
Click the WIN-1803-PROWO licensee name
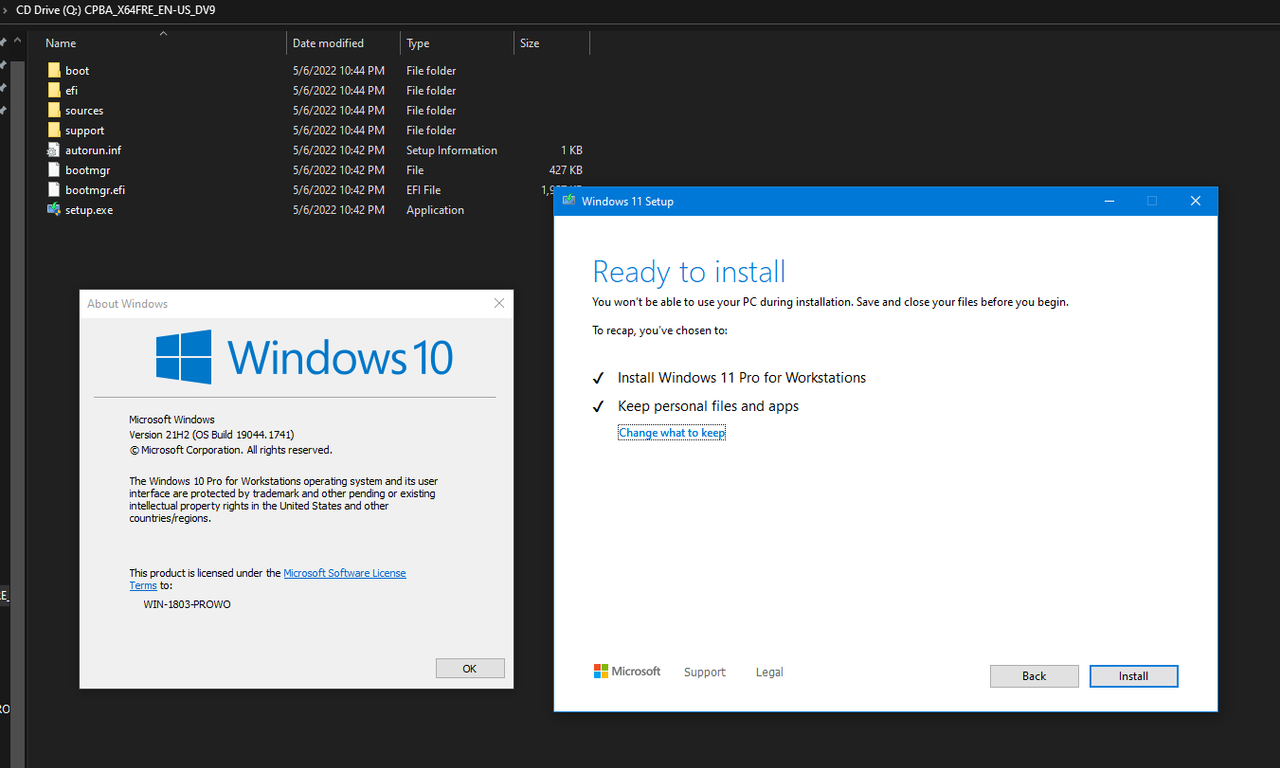(x=187, y=604)
